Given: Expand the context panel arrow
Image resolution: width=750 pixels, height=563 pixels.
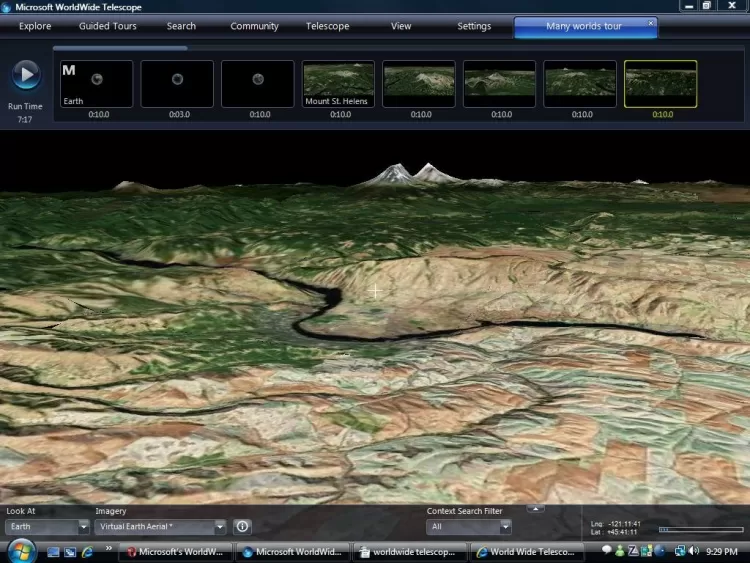Looking at the screenshot, I should [536, 508].
